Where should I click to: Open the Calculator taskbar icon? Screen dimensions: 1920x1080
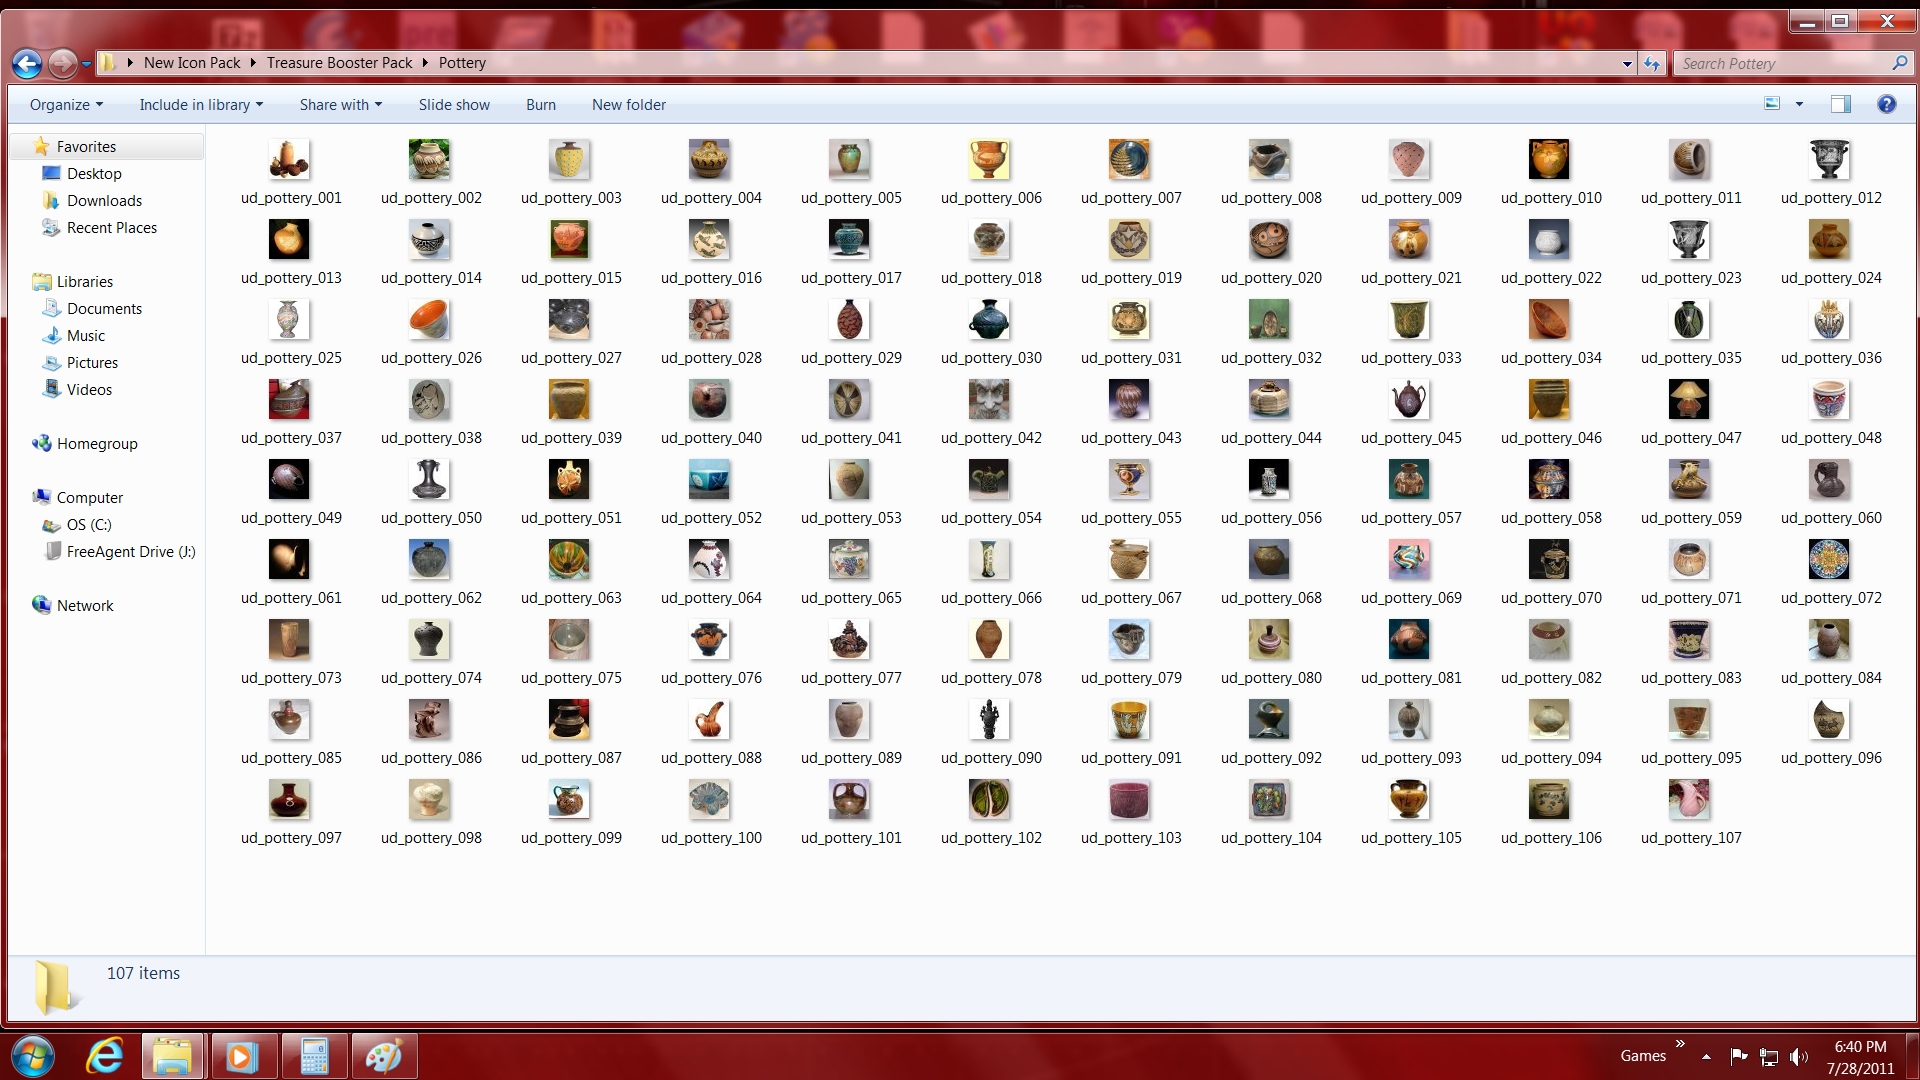point(314,1056)
